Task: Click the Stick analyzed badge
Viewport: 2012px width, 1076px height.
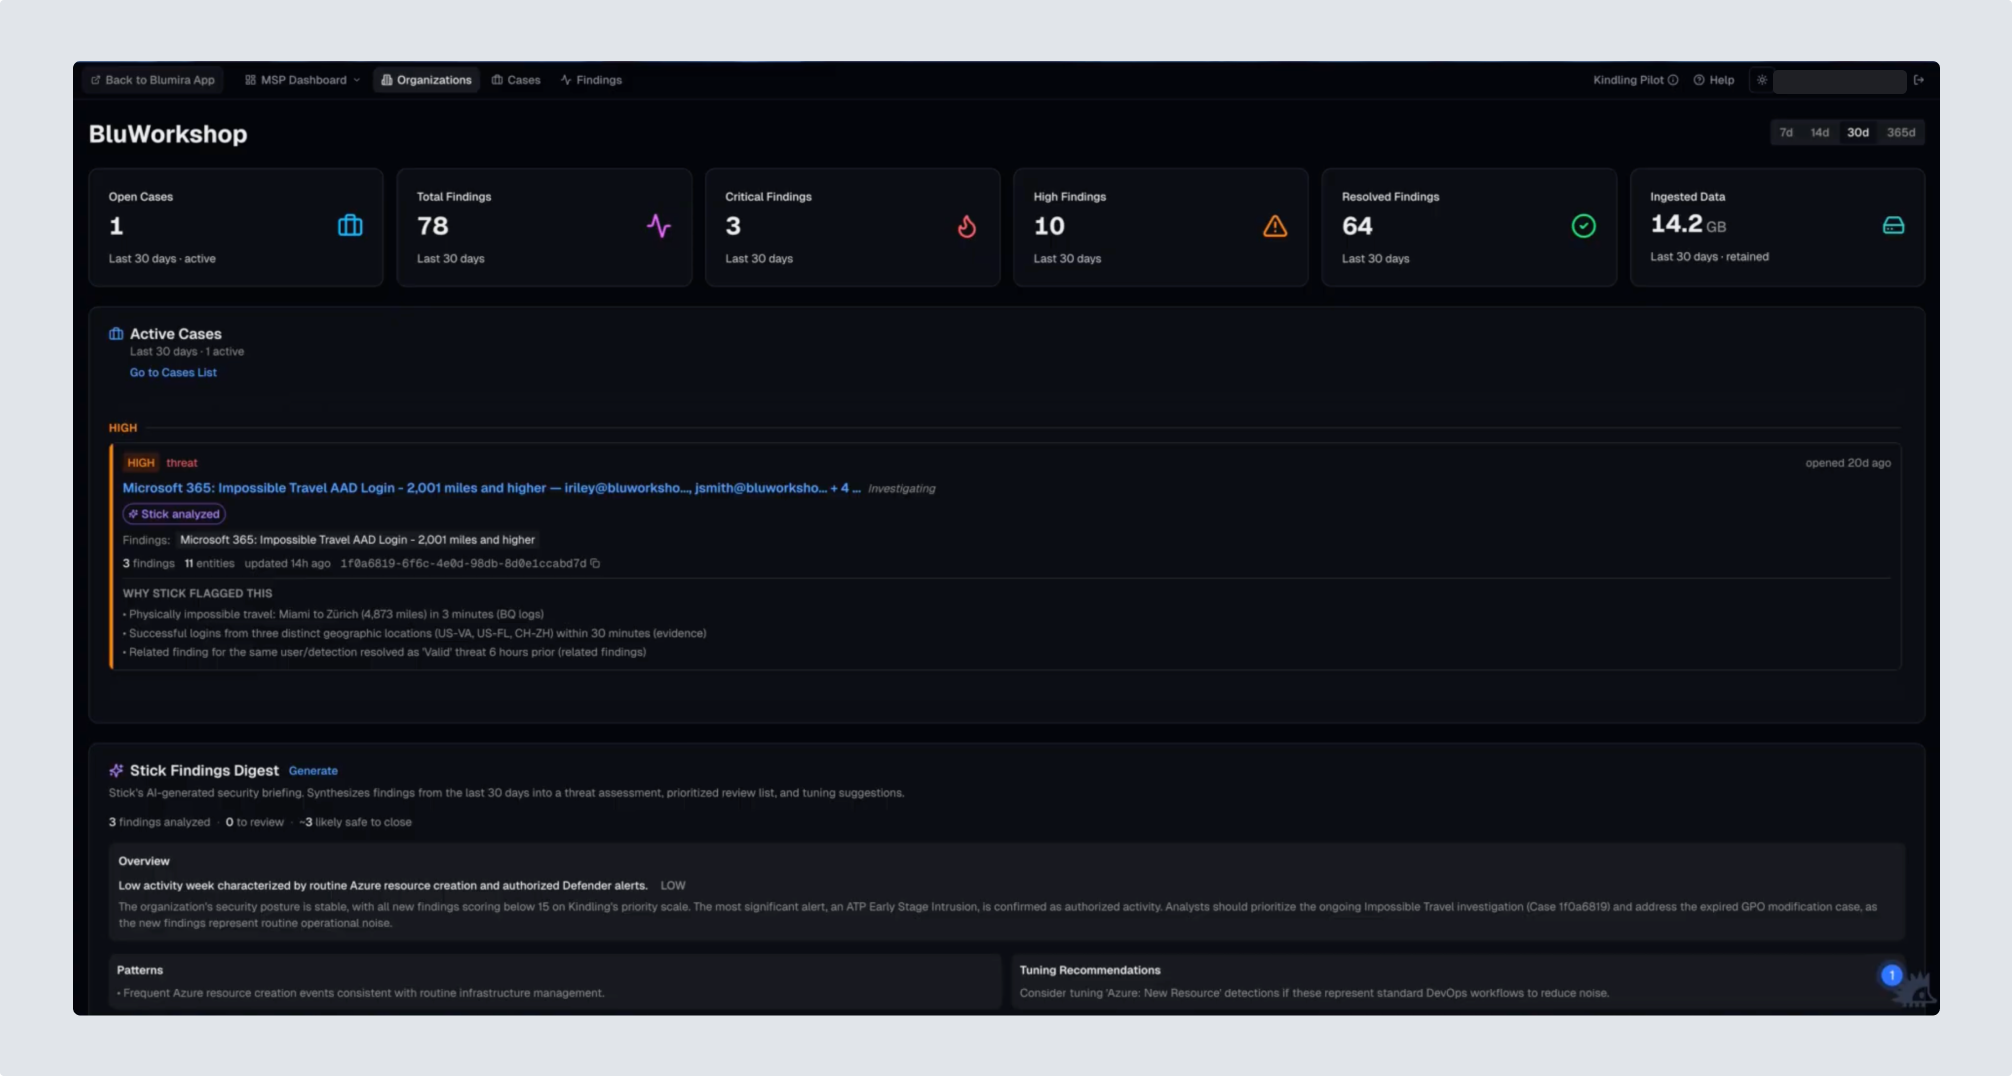Action: (x=174, y=514)
